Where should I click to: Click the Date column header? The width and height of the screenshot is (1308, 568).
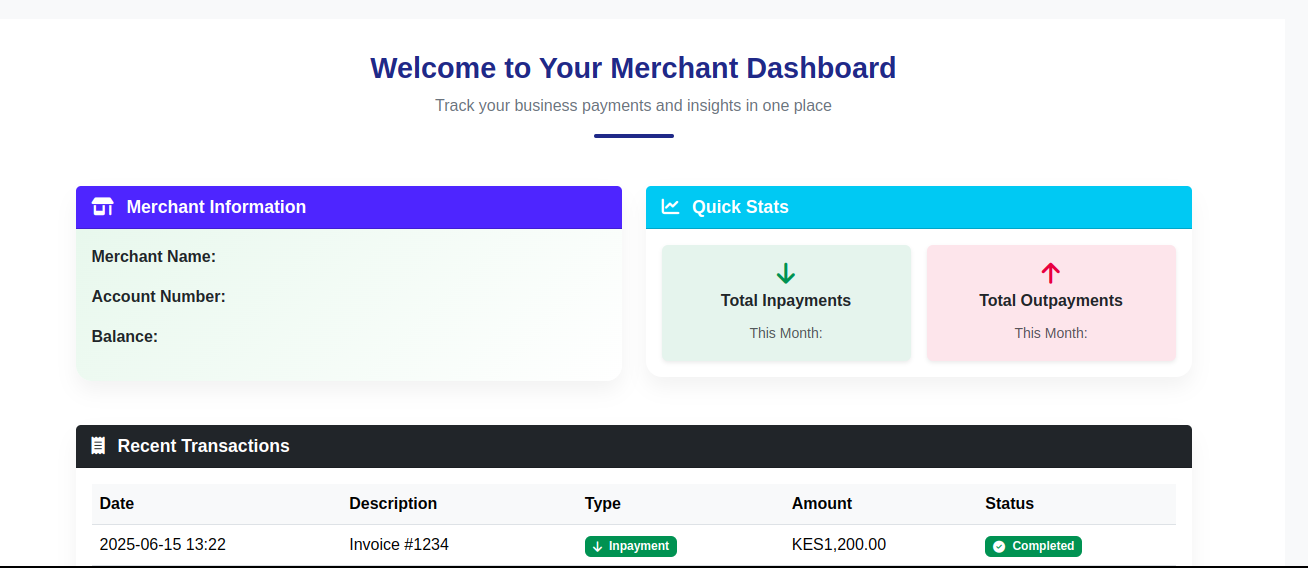[117, 504]
